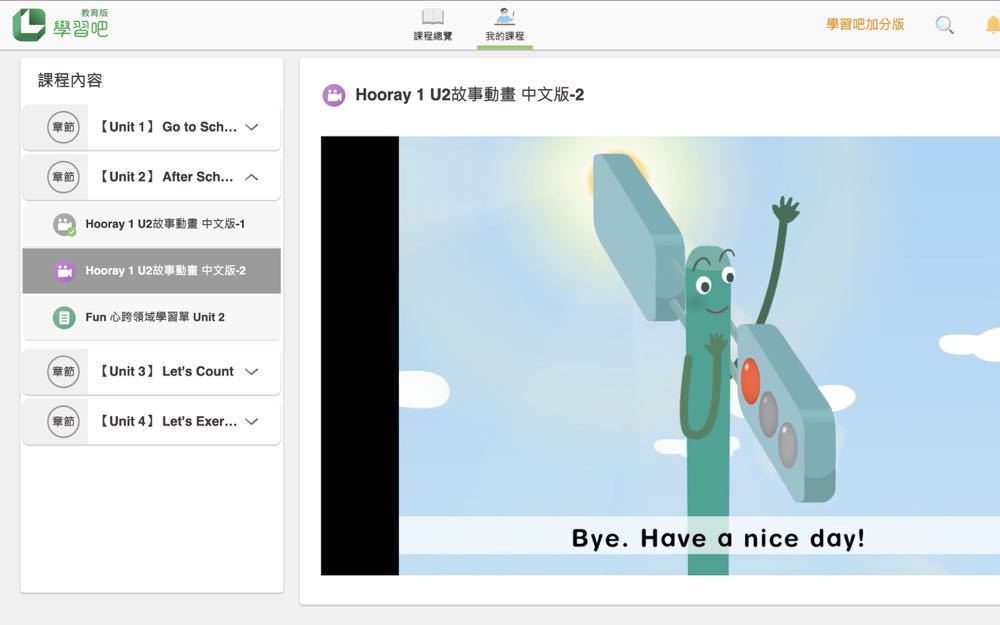Click the 章節 badge for Unit 4
Screen dimensions: 1000x625
coord(63,421)
